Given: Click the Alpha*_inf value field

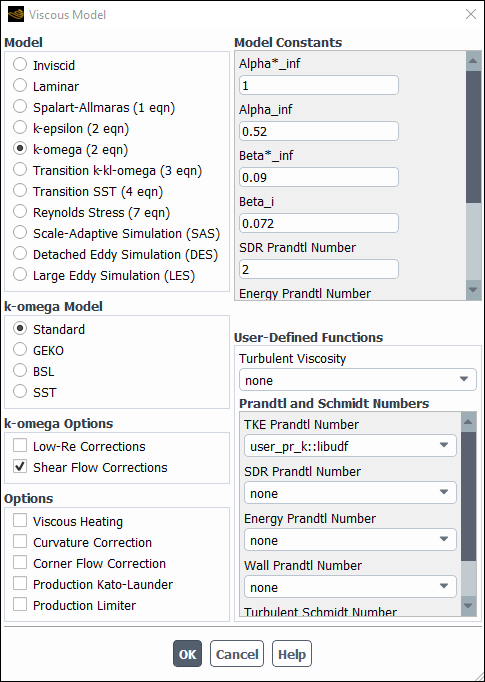Looking at the screenshot, I should coord(319,85).
